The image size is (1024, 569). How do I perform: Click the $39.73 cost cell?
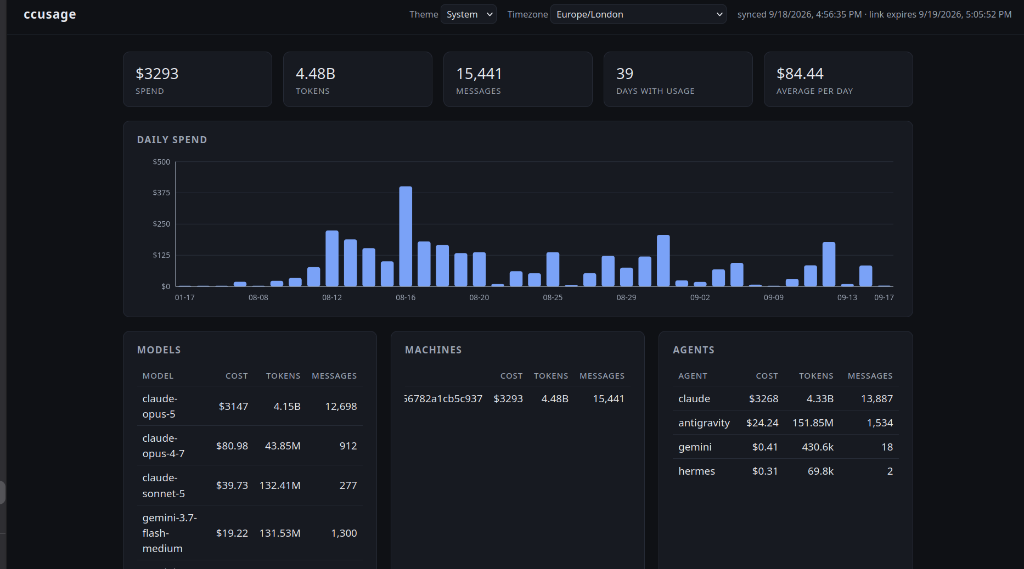click(232, 485)
